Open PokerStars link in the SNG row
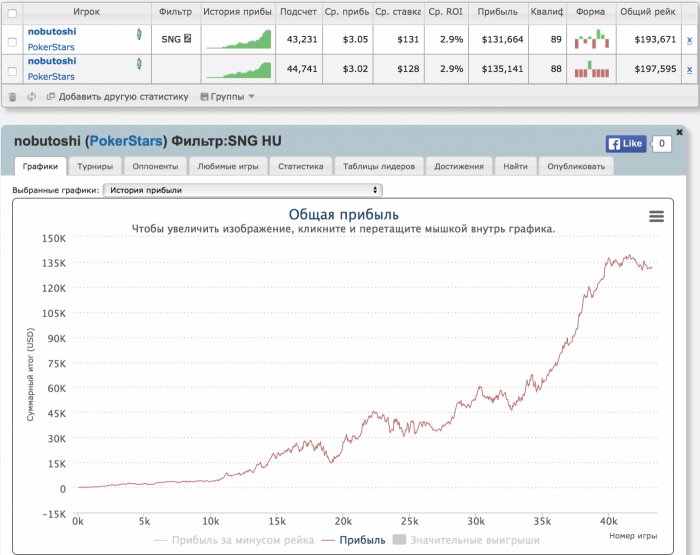700x555 pixels. pos(51,47)
